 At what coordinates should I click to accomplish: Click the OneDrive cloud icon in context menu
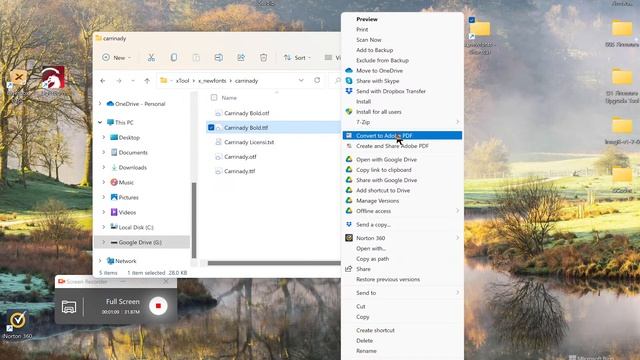[349, 71]
